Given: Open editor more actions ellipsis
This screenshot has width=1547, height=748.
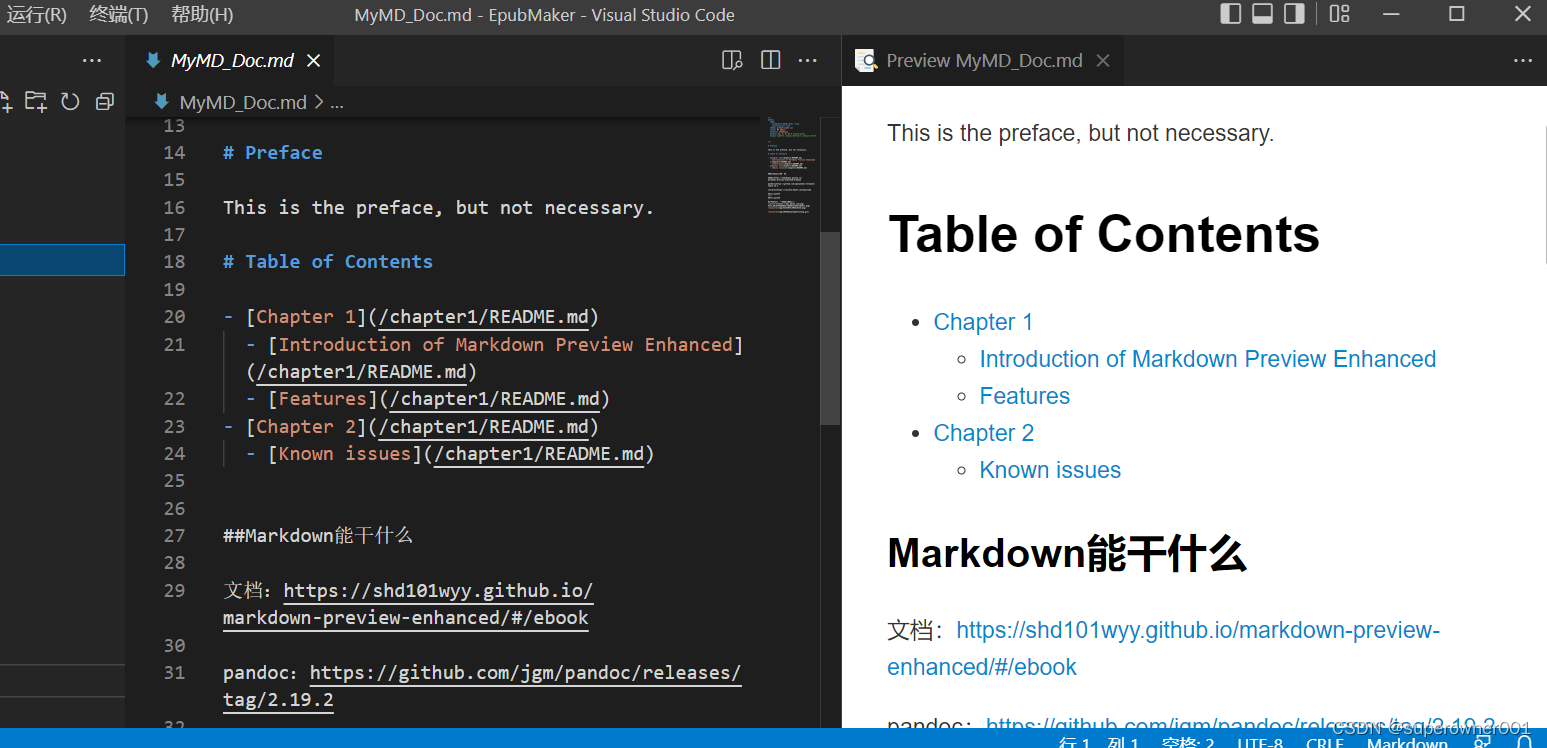Looking at the screenshot, I should pyautogui.click(x=808, y=61).
